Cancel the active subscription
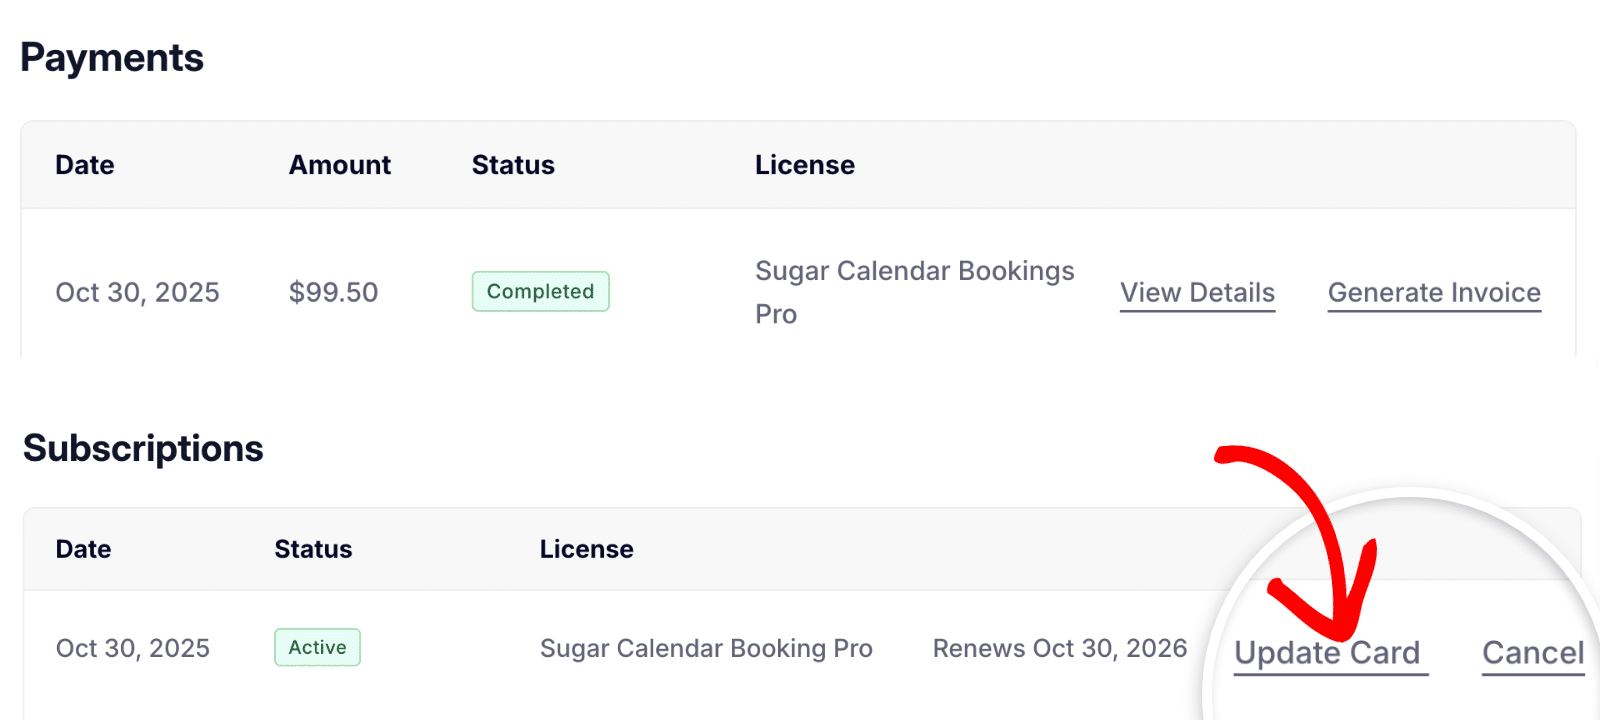Viewport: 1600px width, 720px height. point(1532,652)
